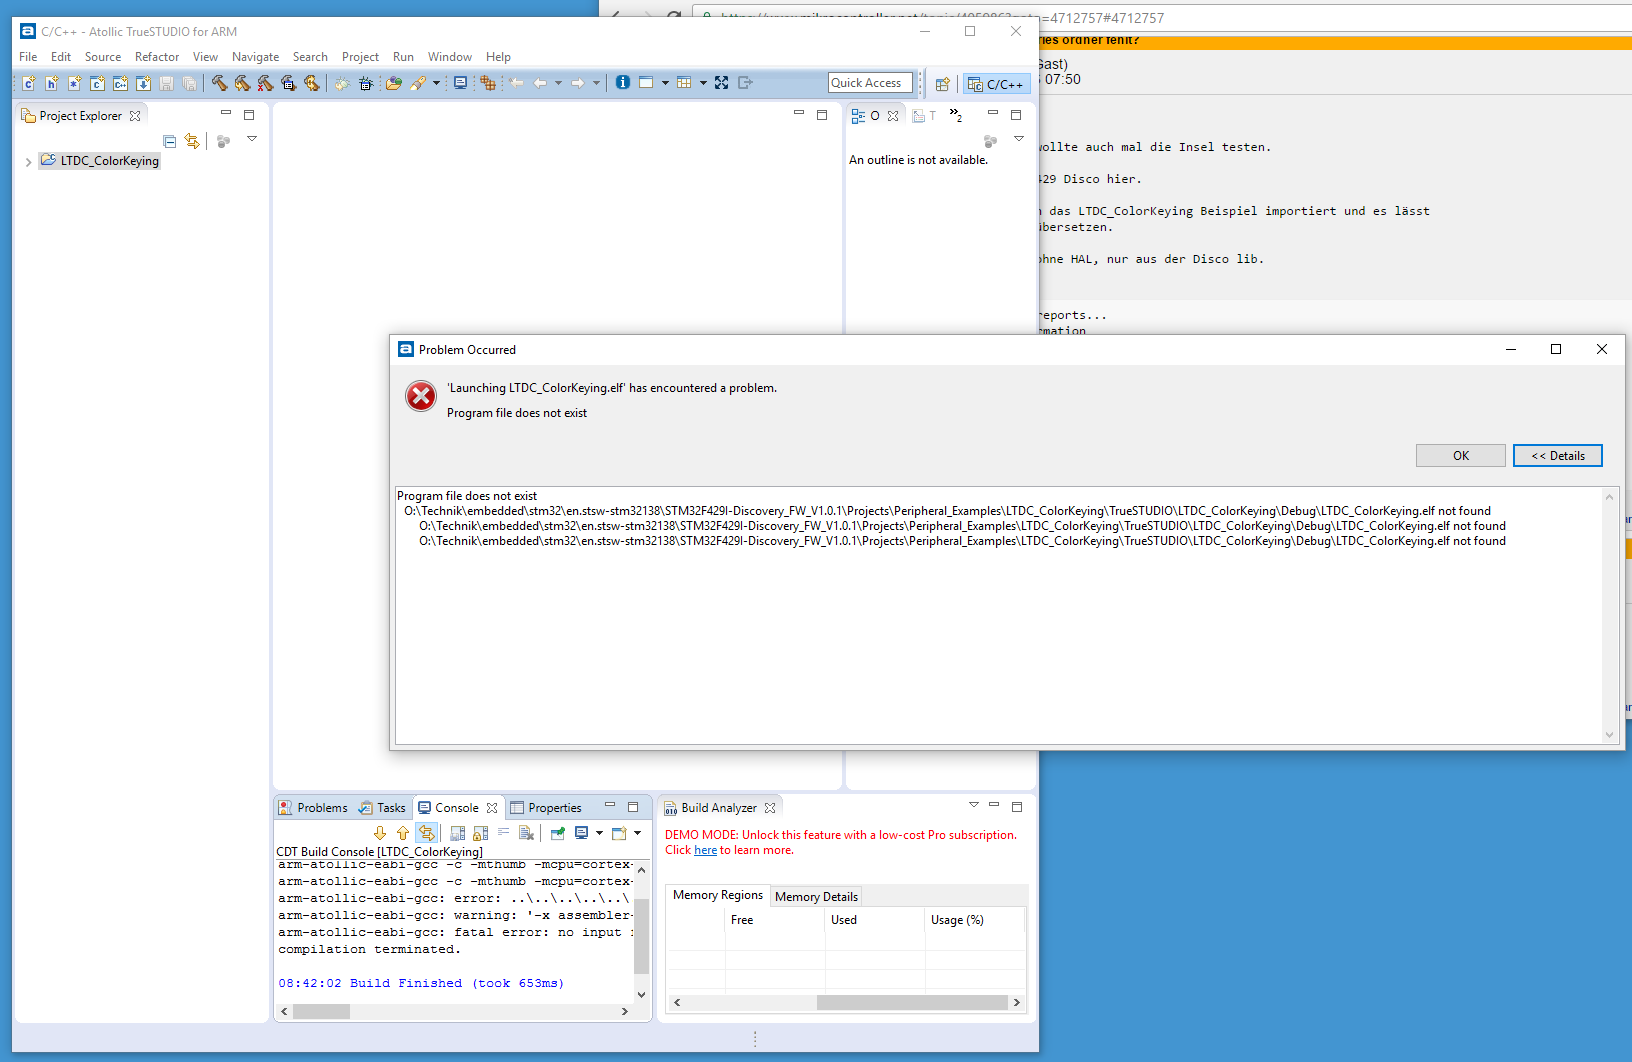Click the Console previous error up arrow
Viewport: 1632px width, 1062px height.
click(x=402, y=833)
